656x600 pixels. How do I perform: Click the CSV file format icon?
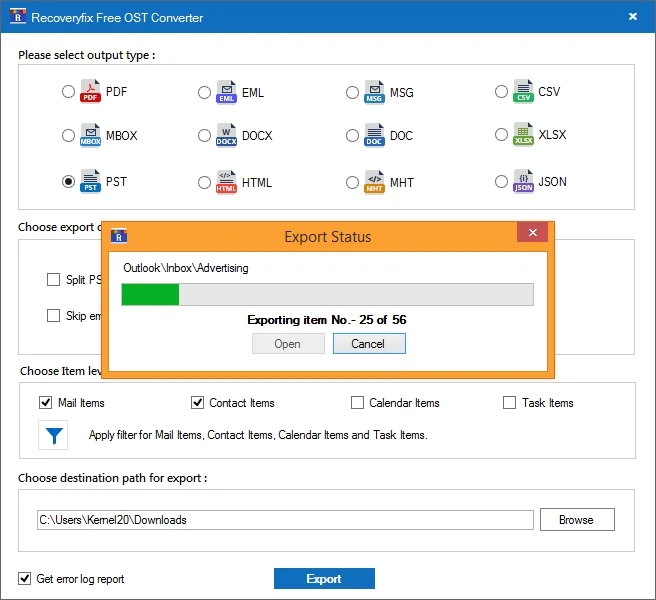point(523,91)
